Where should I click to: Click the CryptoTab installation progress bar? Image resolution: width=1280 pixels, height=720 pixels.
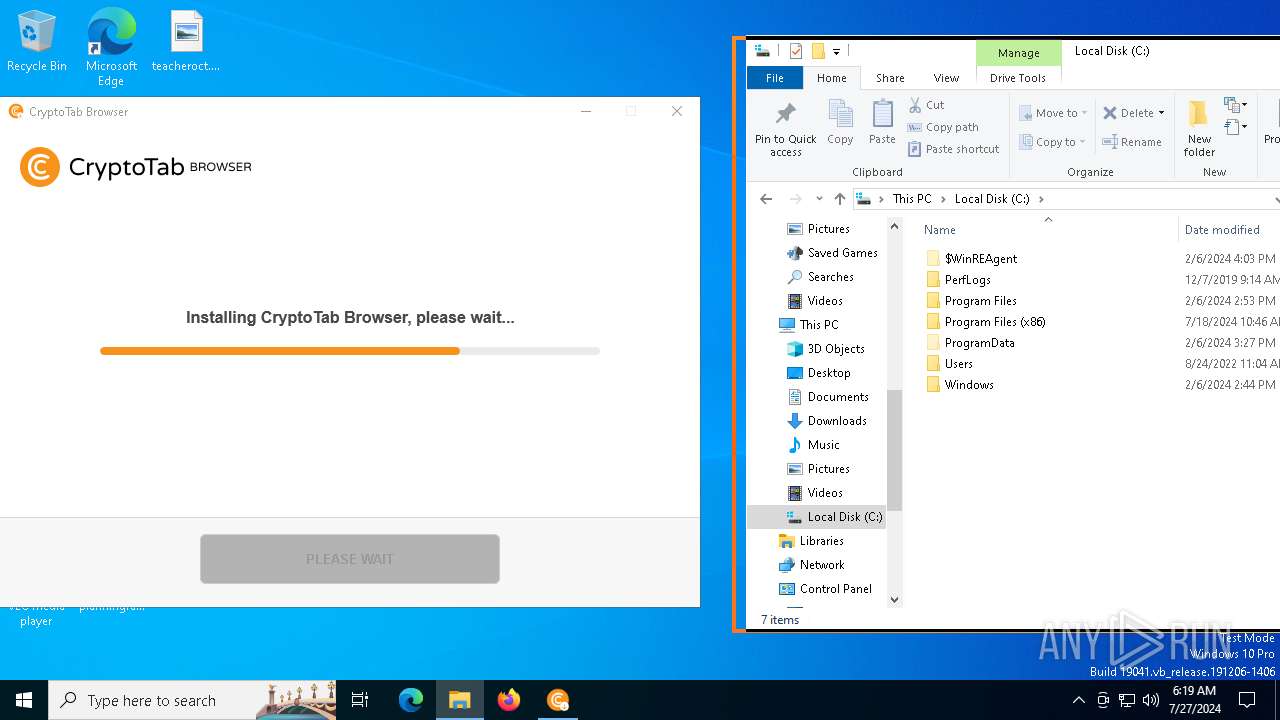pyautogui.click(x=350, y=351)
